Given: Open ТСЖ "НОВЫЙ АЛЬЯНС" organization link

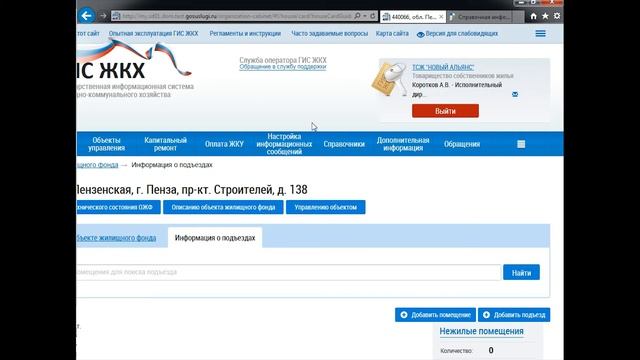Looking at the screenshot, I should coord(443,67).
